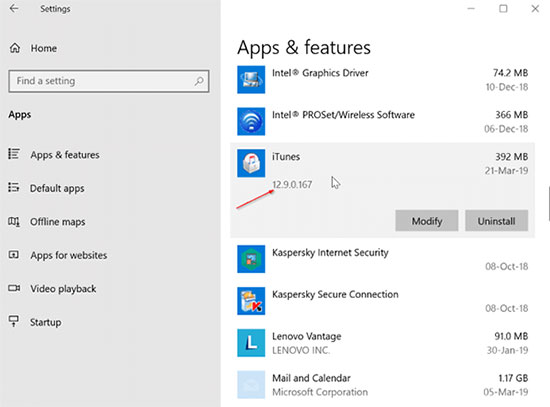Image resolution: width=550 pixels, height=407 pixels.
Task: Click the search magnifier in Find a setting
Action: point(199,81)
